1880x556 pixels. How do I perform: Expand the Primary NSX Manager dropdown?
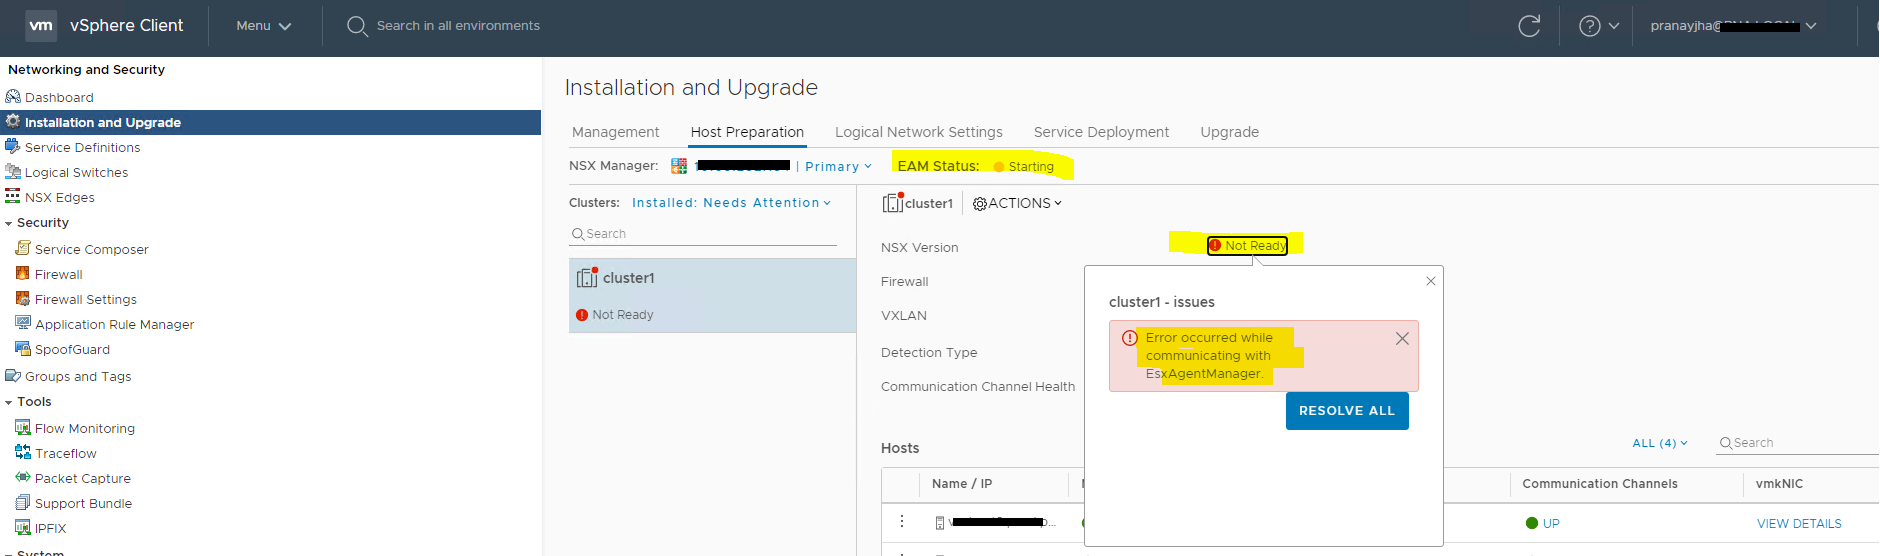tap(838, 166)
